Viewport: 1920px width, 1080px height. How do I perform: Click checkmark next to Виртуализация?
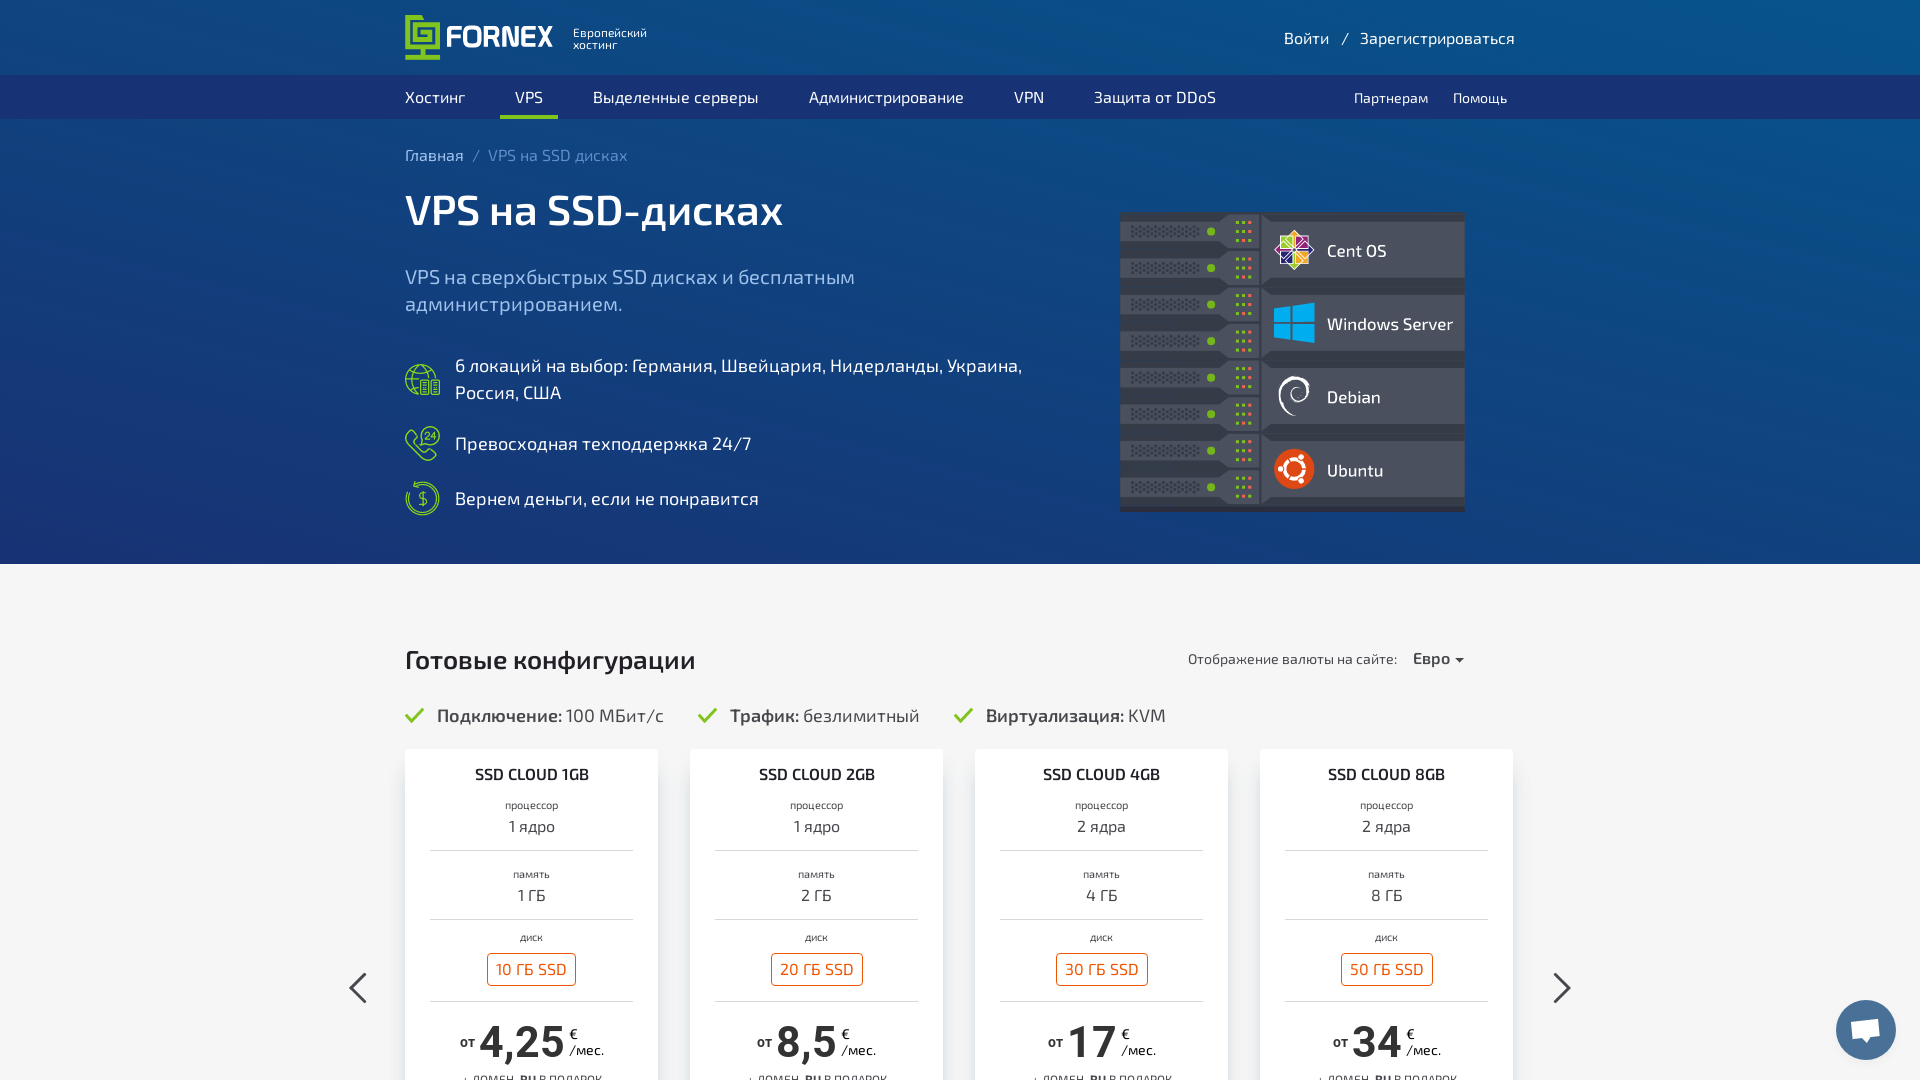[x=964, y=715]
